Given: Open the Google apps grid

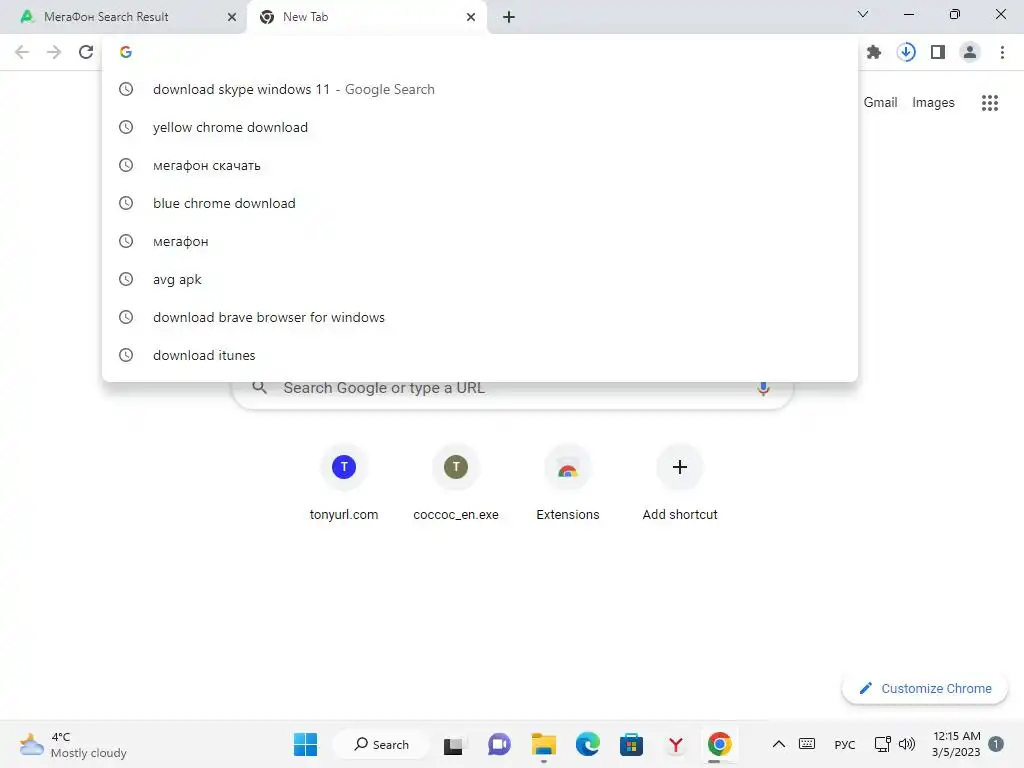Looking at the screenshot, I should tap(989, 103).
